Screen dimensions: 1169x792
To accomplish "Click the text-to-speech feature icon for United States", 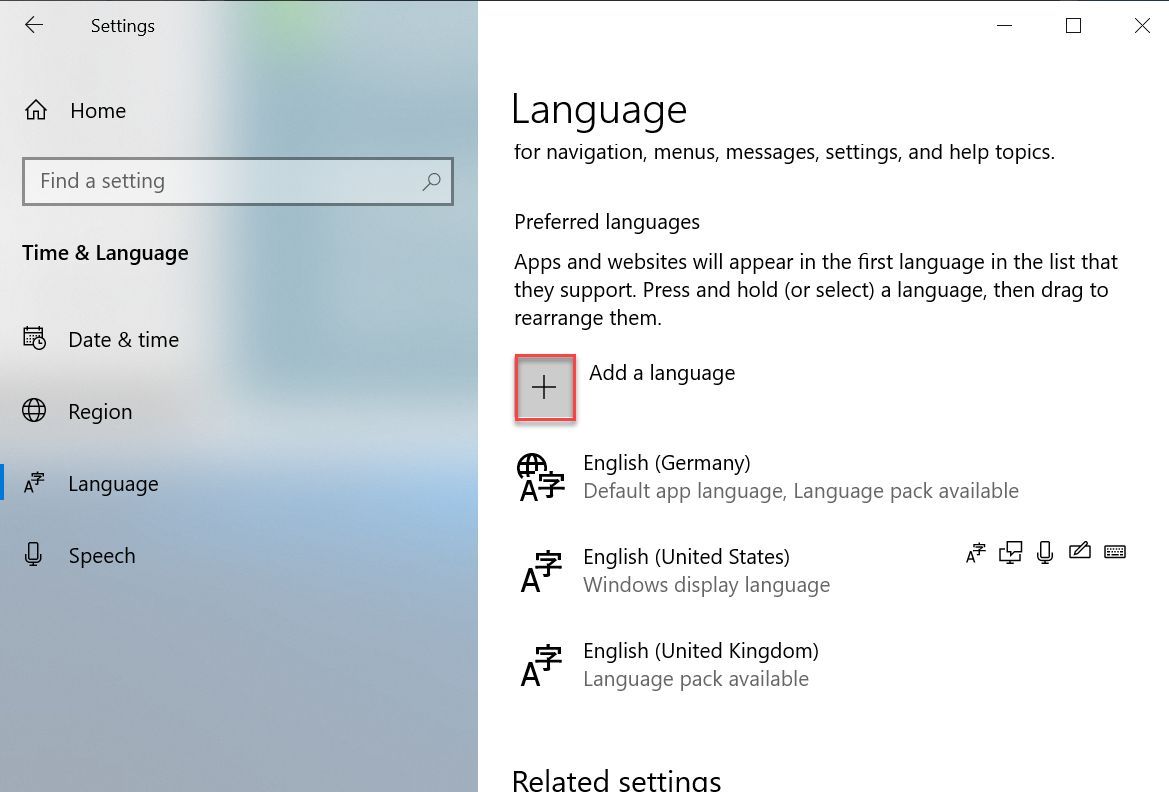I will point(1010,553).
